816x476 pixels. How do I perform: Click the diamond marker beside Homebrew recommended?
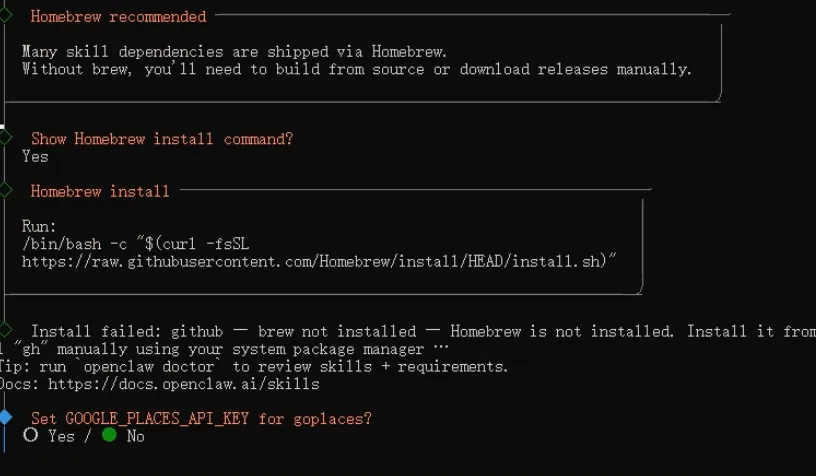click(x=5, y=14)
